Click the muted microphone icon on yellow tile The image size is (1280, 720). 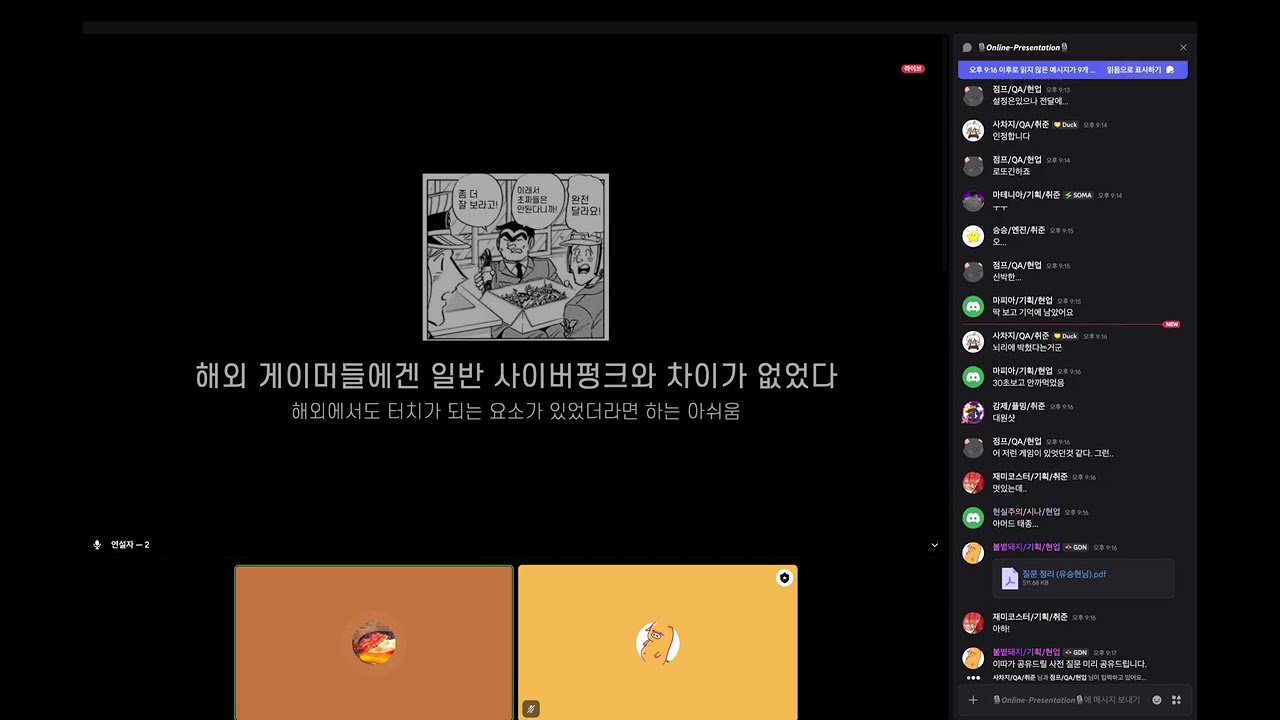[x=531, y=709]
